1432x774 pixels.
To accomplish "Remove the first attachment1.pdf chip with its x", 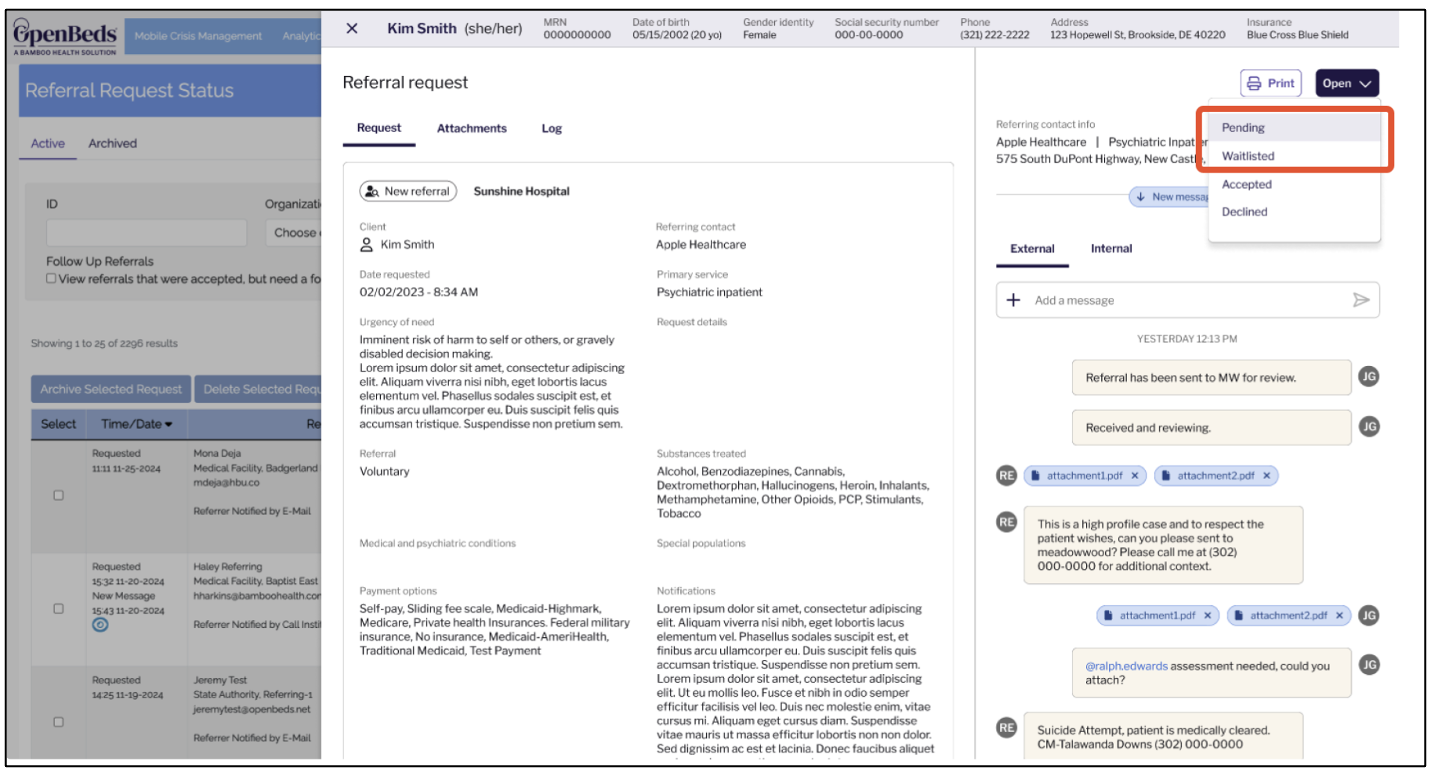I will click(x=1135, y=476).
